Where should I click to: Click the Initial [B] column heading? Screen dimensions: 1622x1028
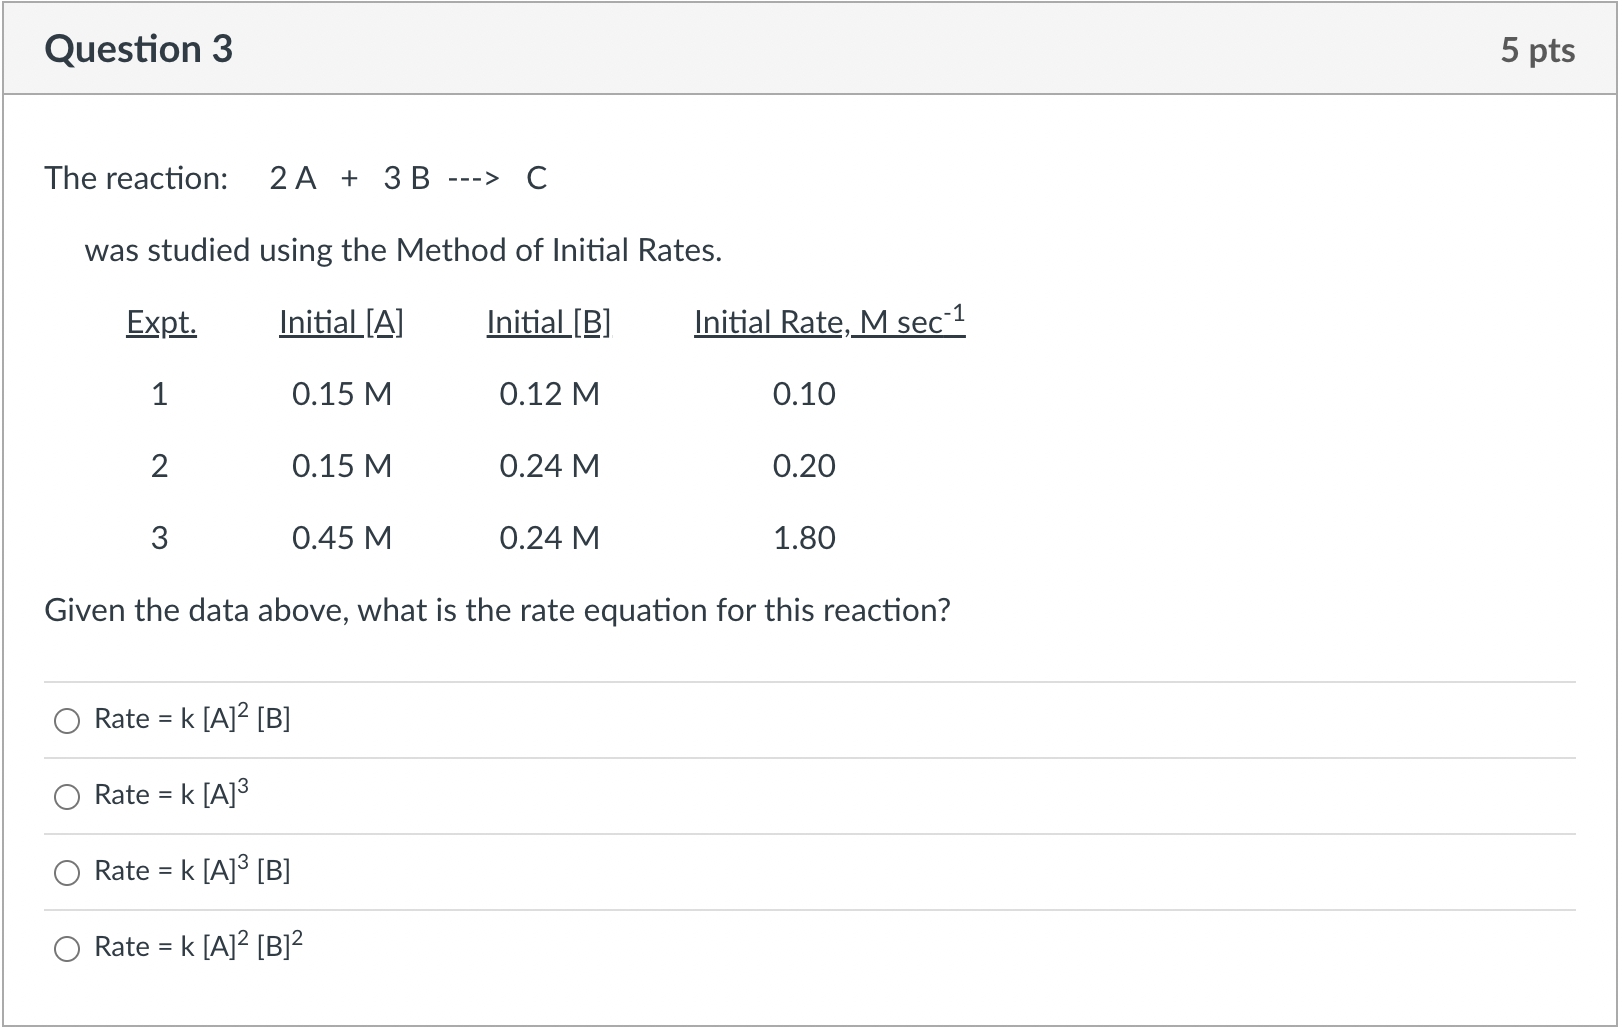point(548,322)
